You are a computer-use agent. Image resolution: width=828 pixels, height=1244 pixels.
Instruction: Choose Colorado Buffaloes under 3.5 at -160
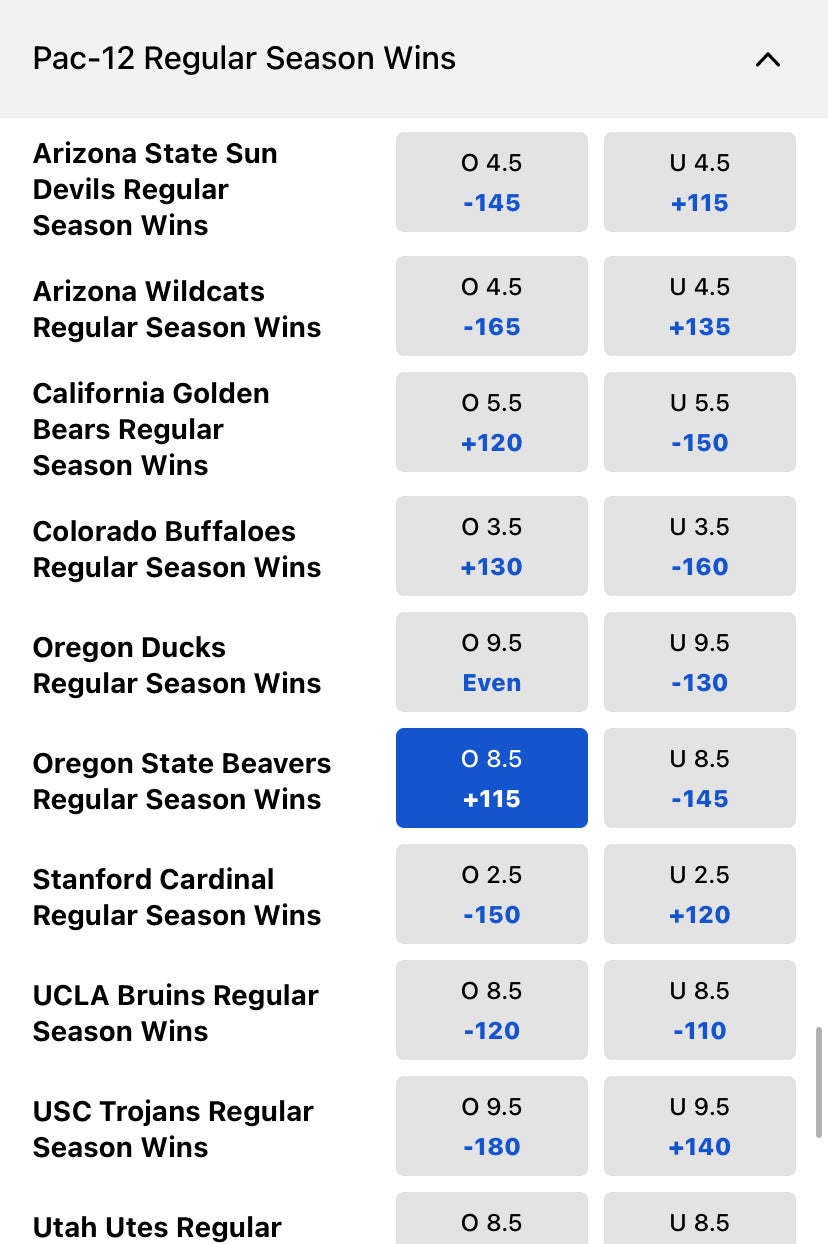699,546
